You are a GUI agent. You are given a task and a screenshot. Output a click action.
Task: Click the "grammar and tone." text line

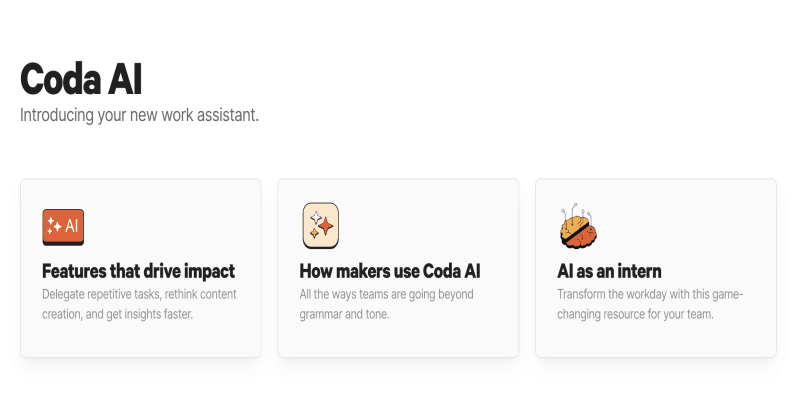344,314
